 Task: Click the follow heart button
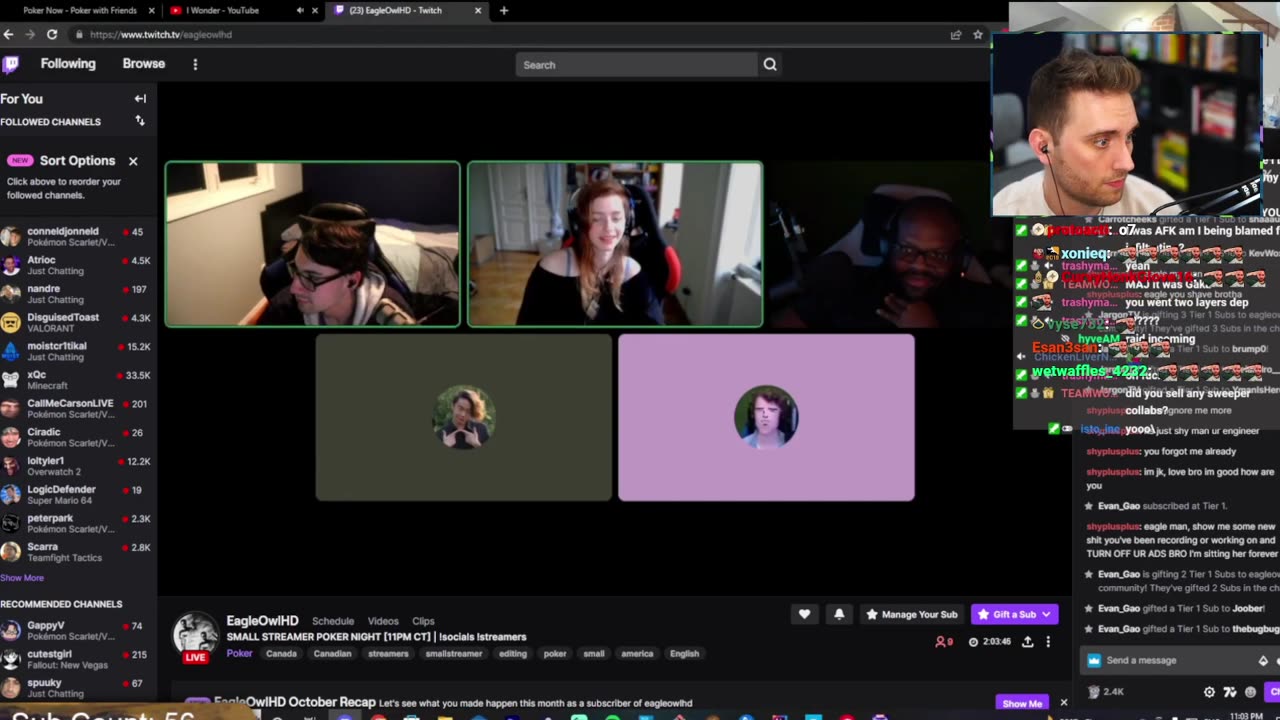[804, 614]
